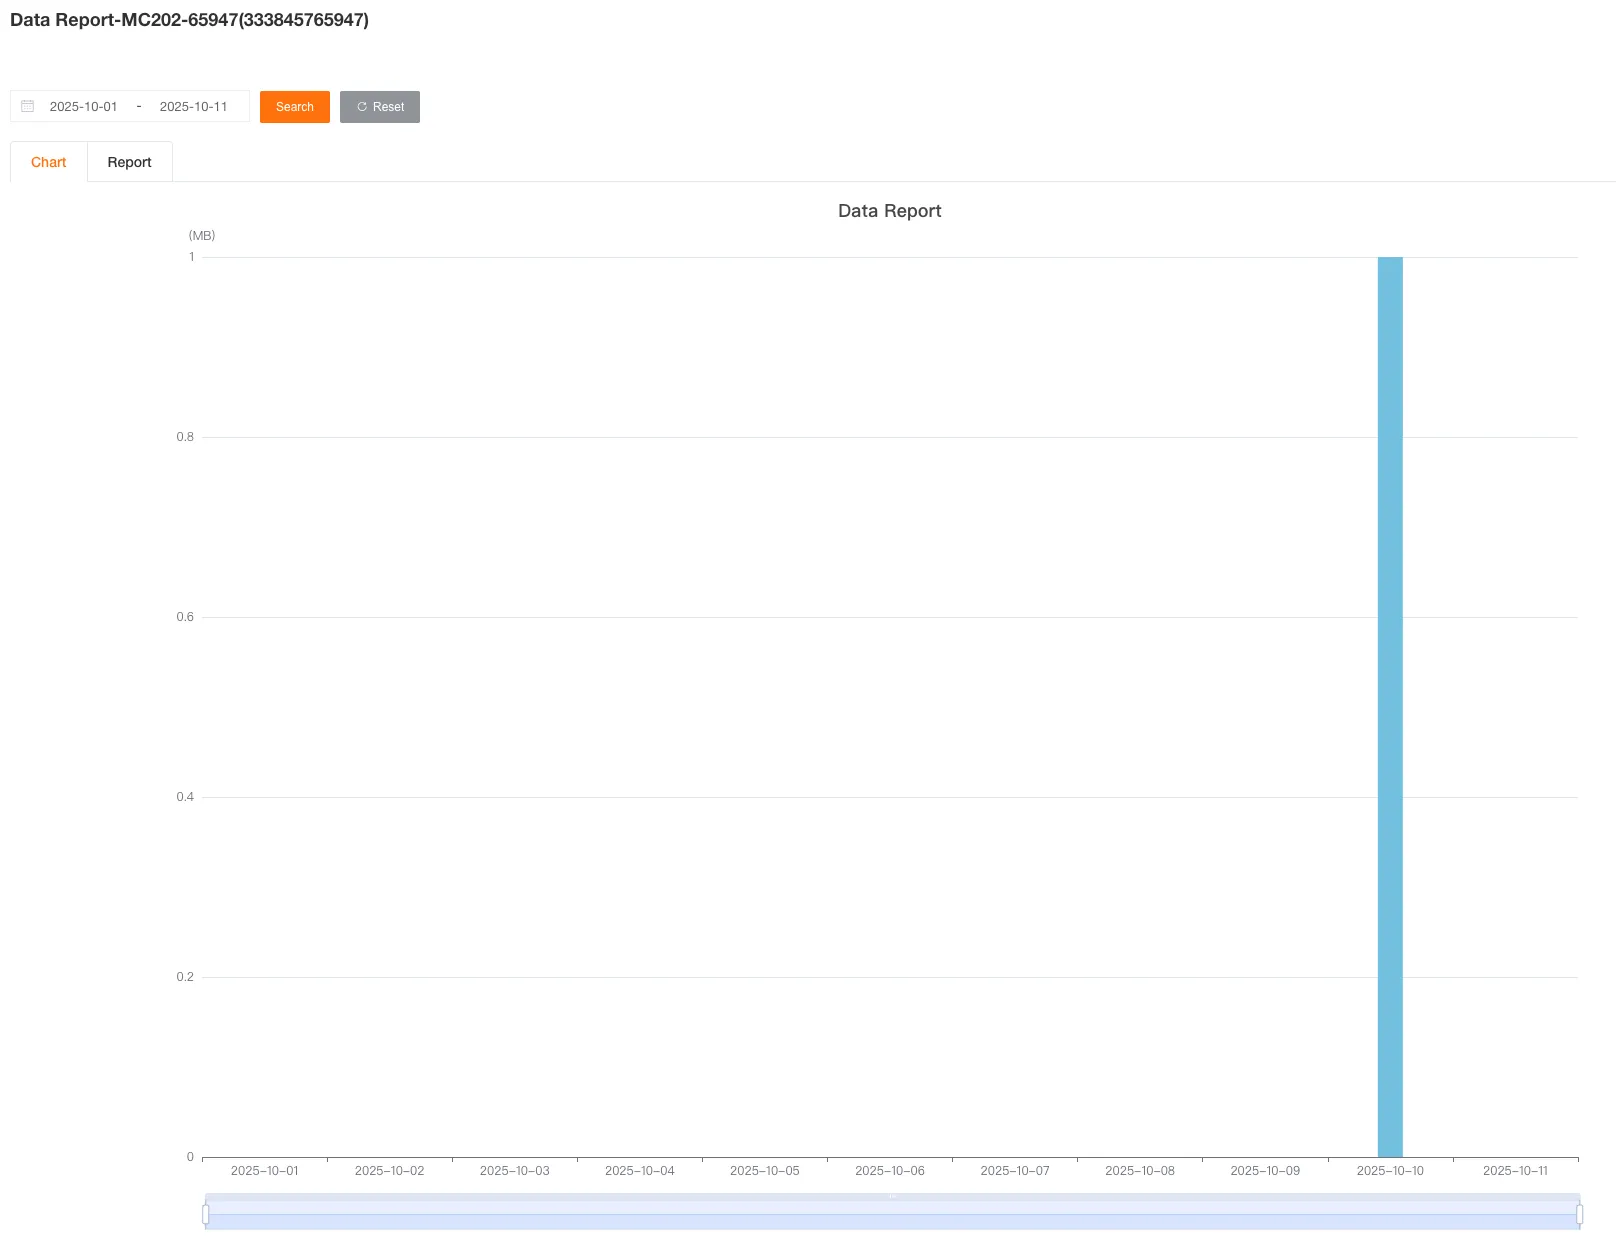Click the start date field showing 2025-10-01

(x=83, y=105)
